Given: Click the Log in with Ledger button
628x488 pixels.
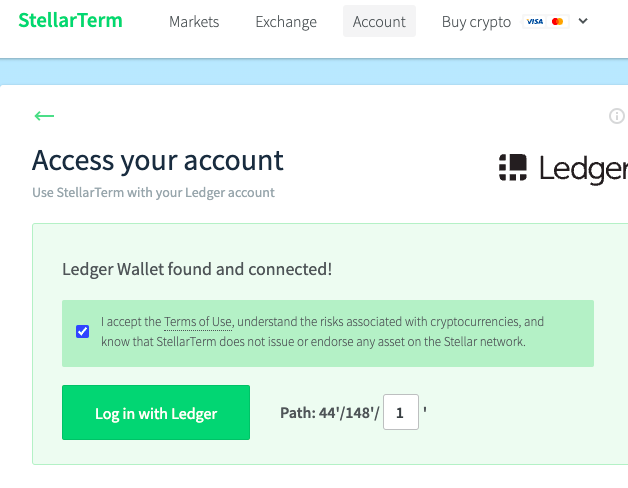Looking at the screenshot, I should (156, 412).
